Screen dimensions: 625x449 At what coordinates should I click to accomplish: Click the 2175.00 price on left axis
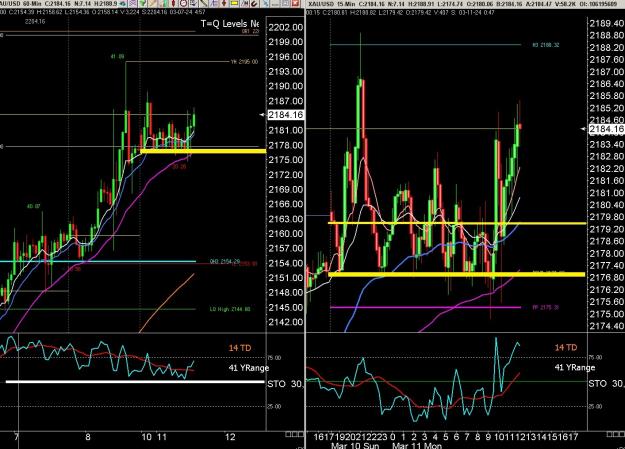click(x=285, y=160)
